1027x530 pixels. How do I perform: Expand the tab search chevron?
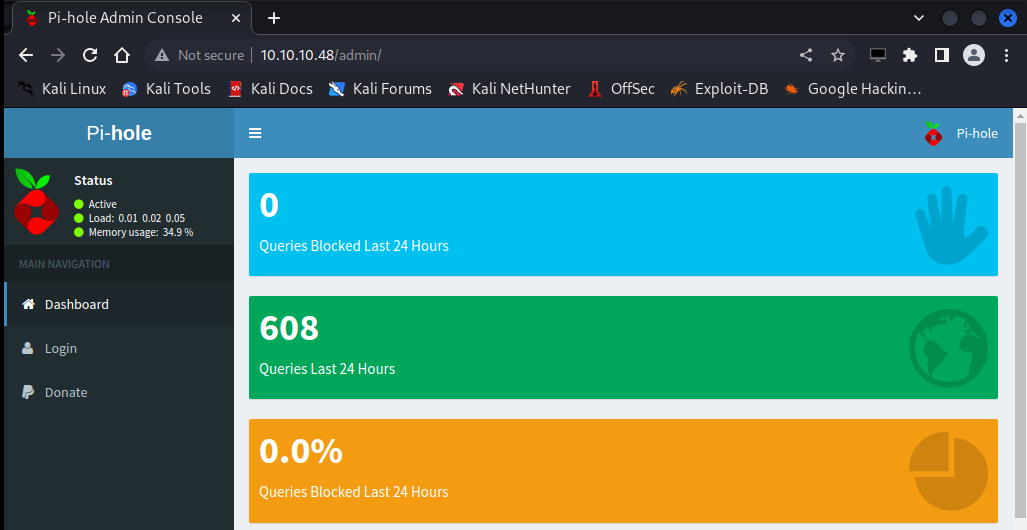pos(919,18)
